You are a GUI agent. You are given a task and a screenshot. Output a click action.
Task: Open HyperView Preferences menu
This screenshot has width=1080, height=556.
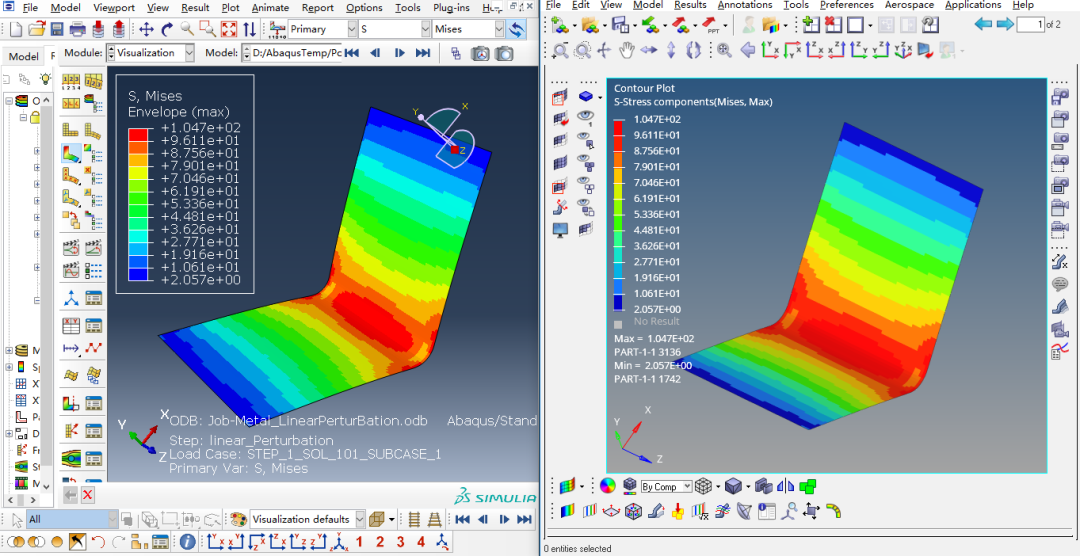847,5
